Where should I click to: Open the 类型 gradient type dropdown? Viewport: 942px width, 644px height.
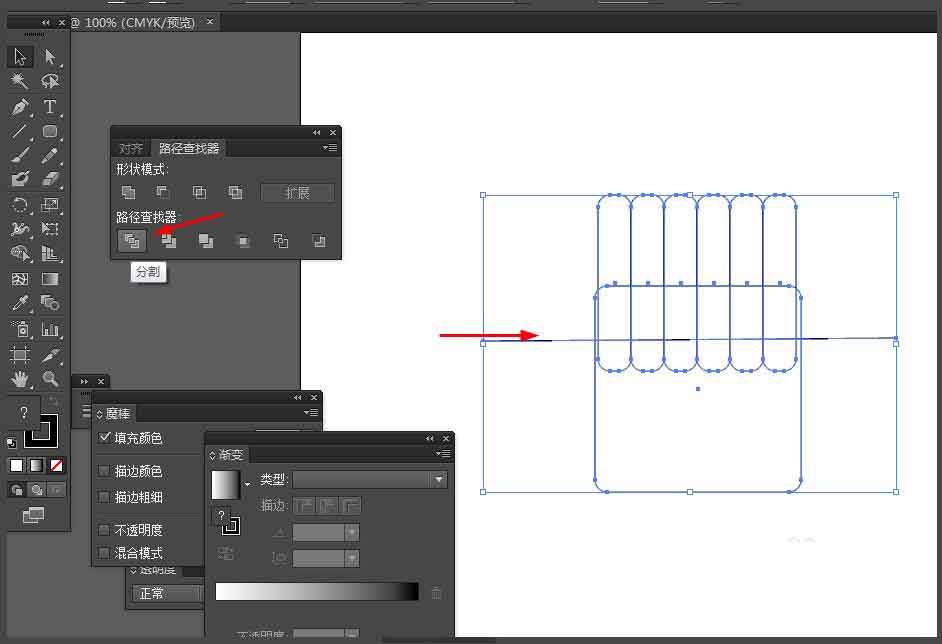(370, 479)
